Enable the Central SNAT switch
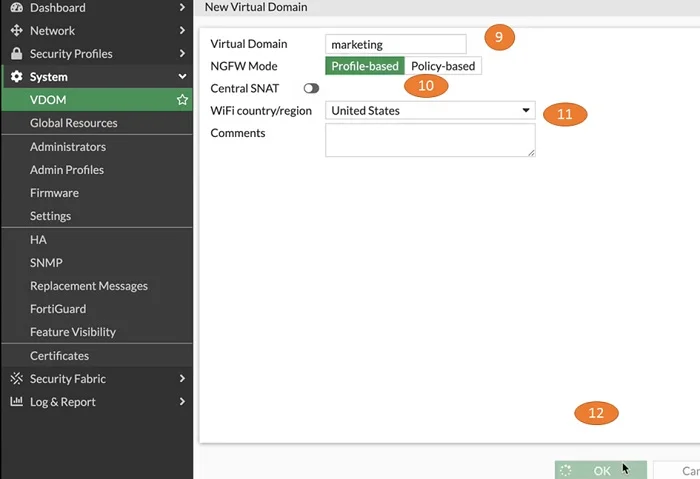700x479 pixels. pyautogui.click(x=311, y=88)
